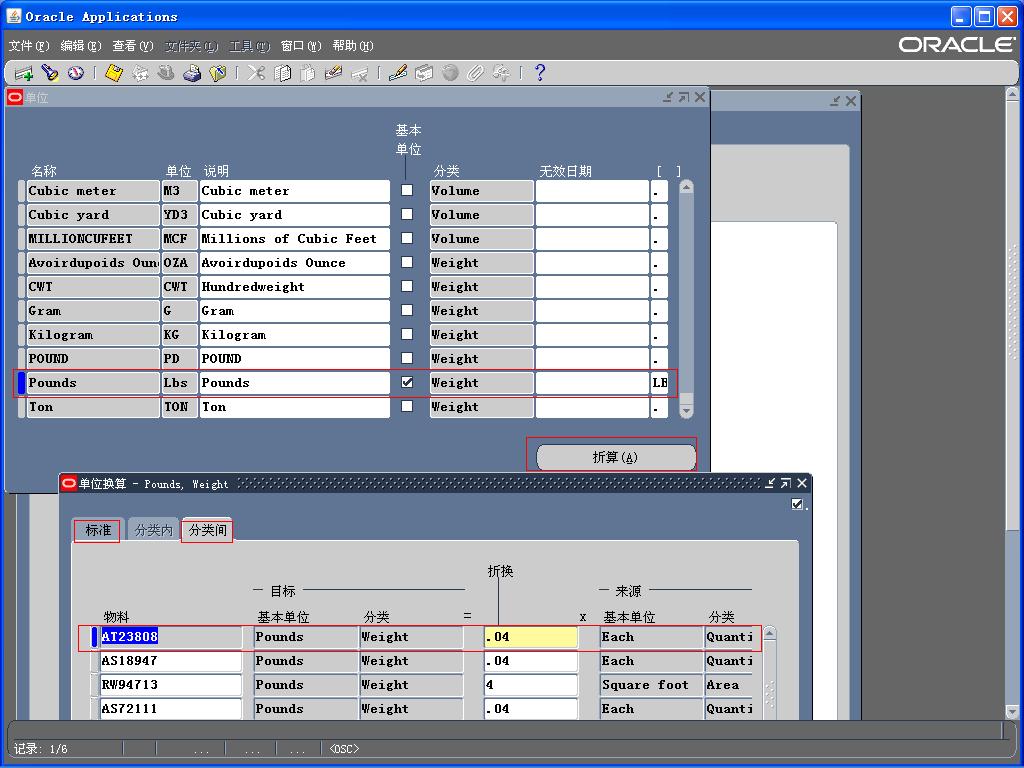The height and width of the screenshot is (768, 1024).
Task: Toggle base unit checkbox for Gram row
Action: [407, 310]
